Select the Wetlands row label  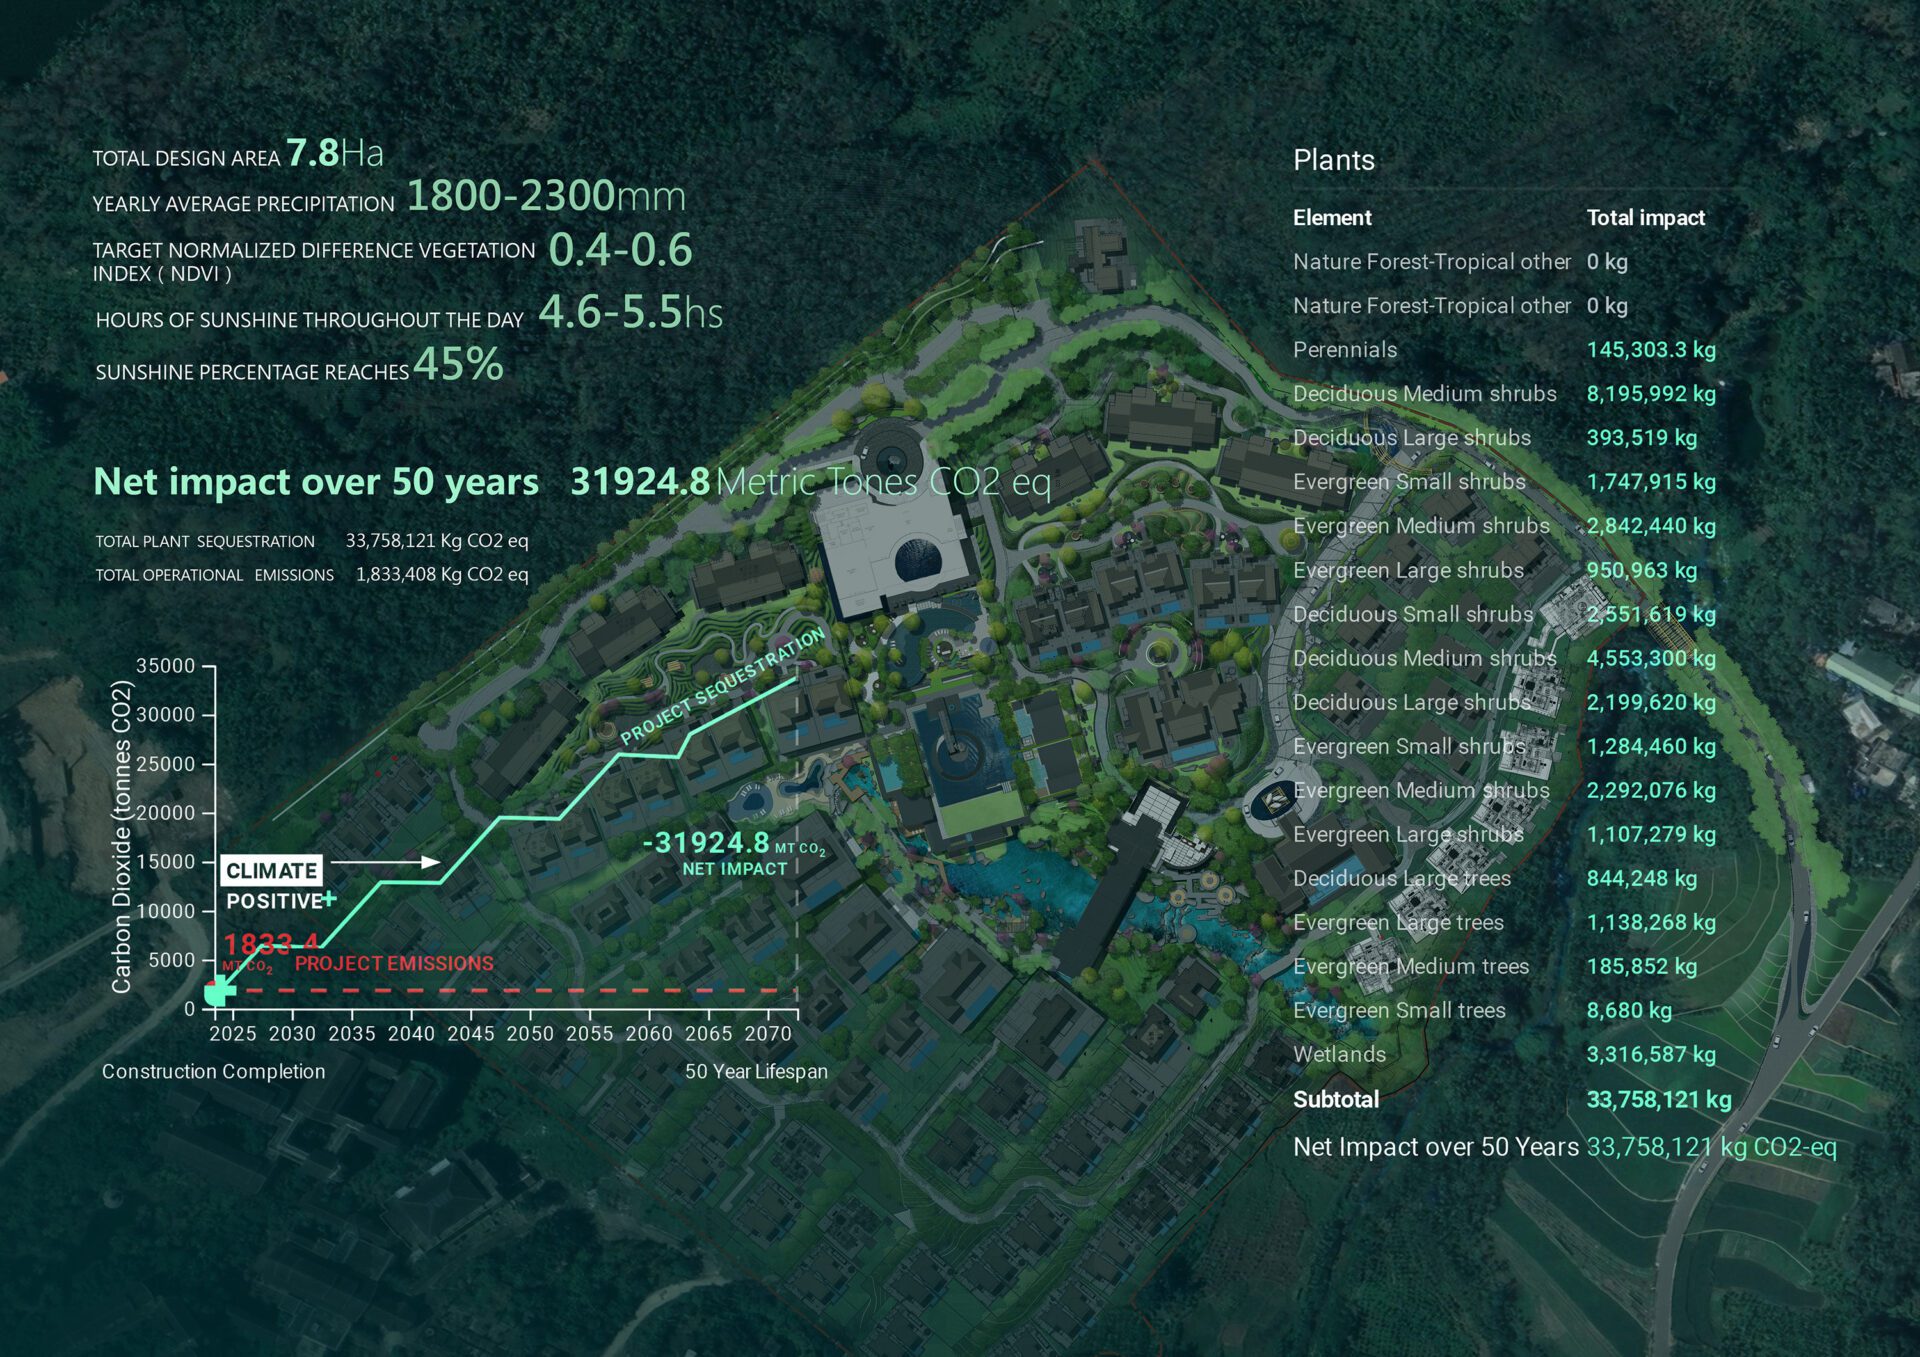pos(1339,1054)
